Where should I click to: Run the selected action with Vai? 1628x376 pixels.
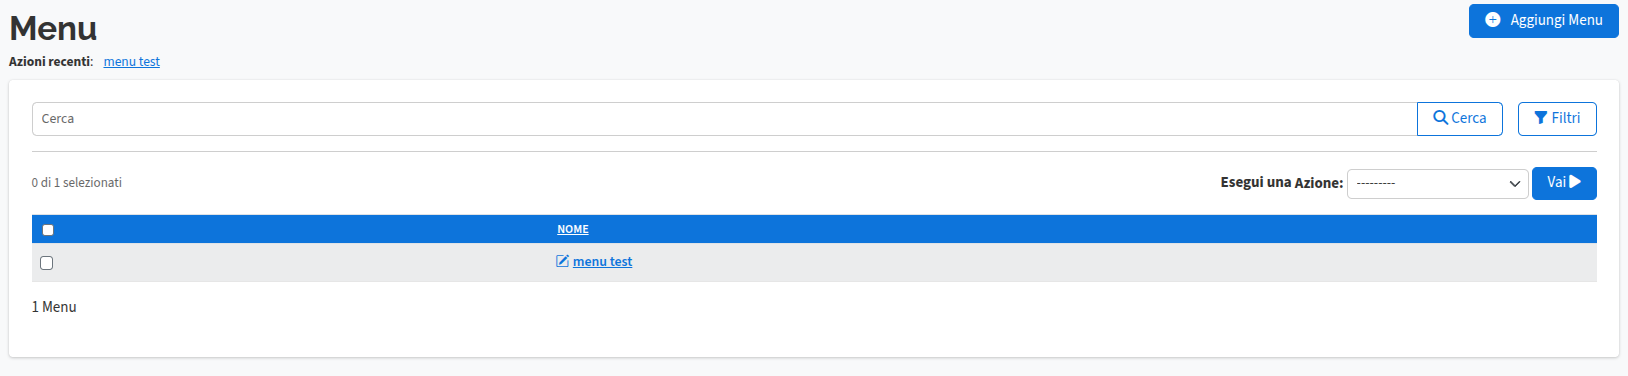coord(1564,183)
